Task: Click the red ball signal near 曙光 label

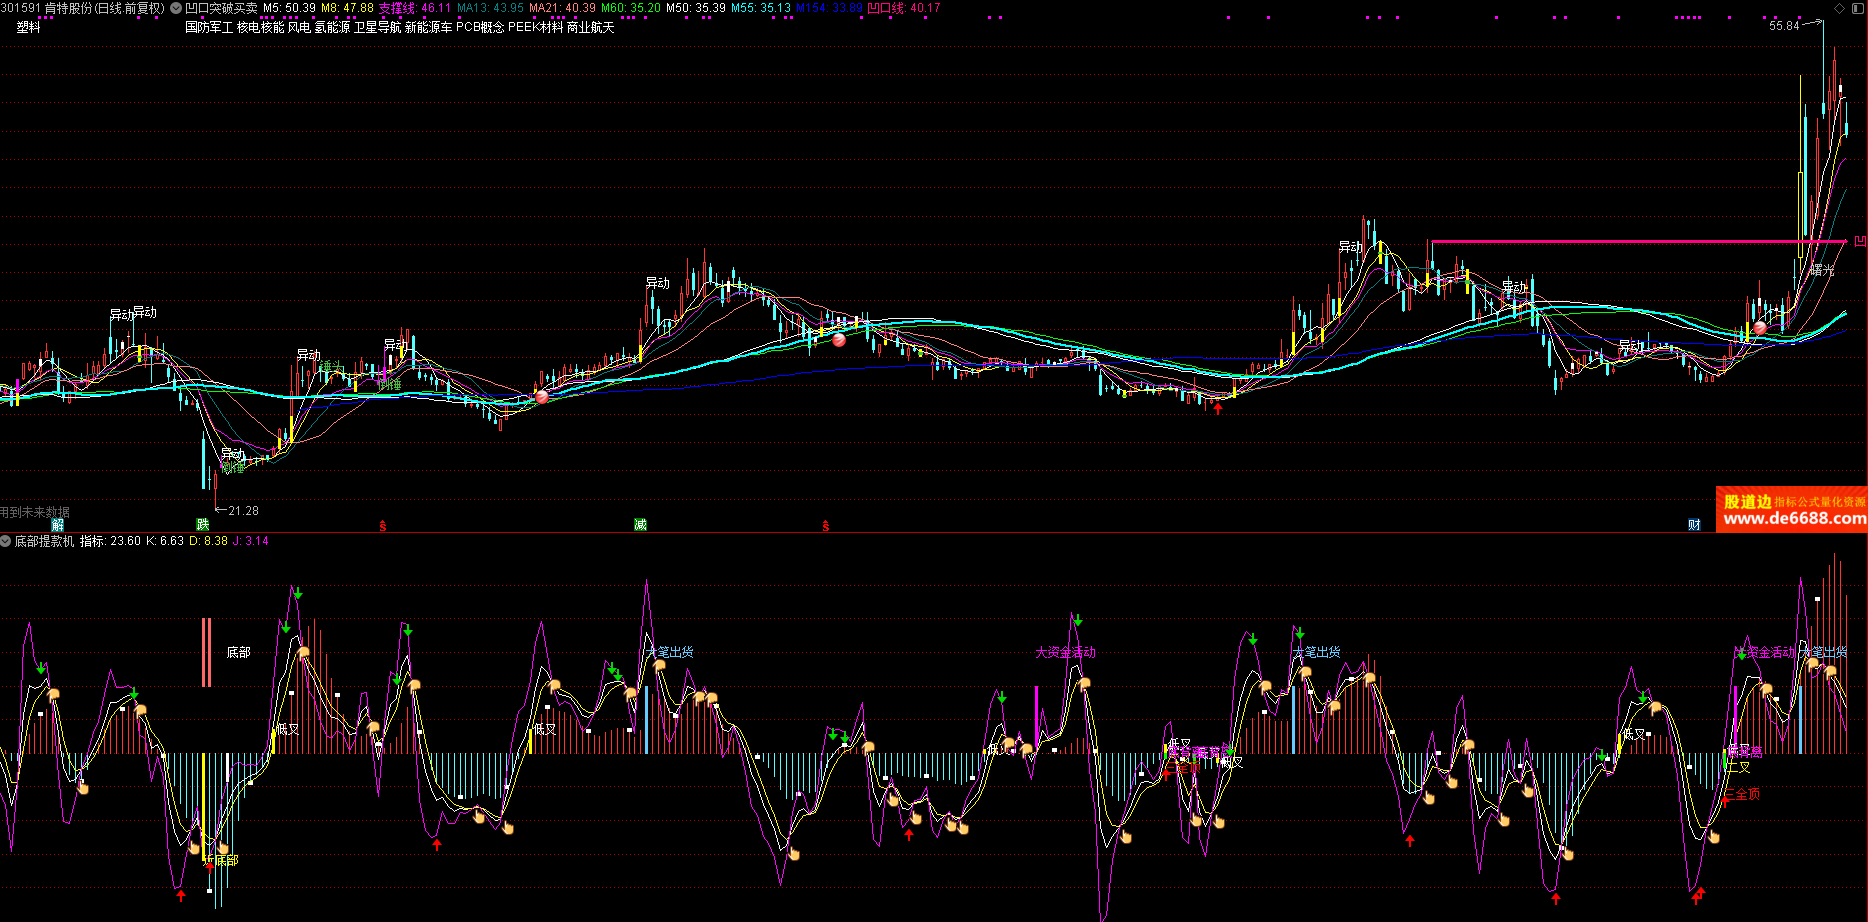Action: [x=1760, y=327]
